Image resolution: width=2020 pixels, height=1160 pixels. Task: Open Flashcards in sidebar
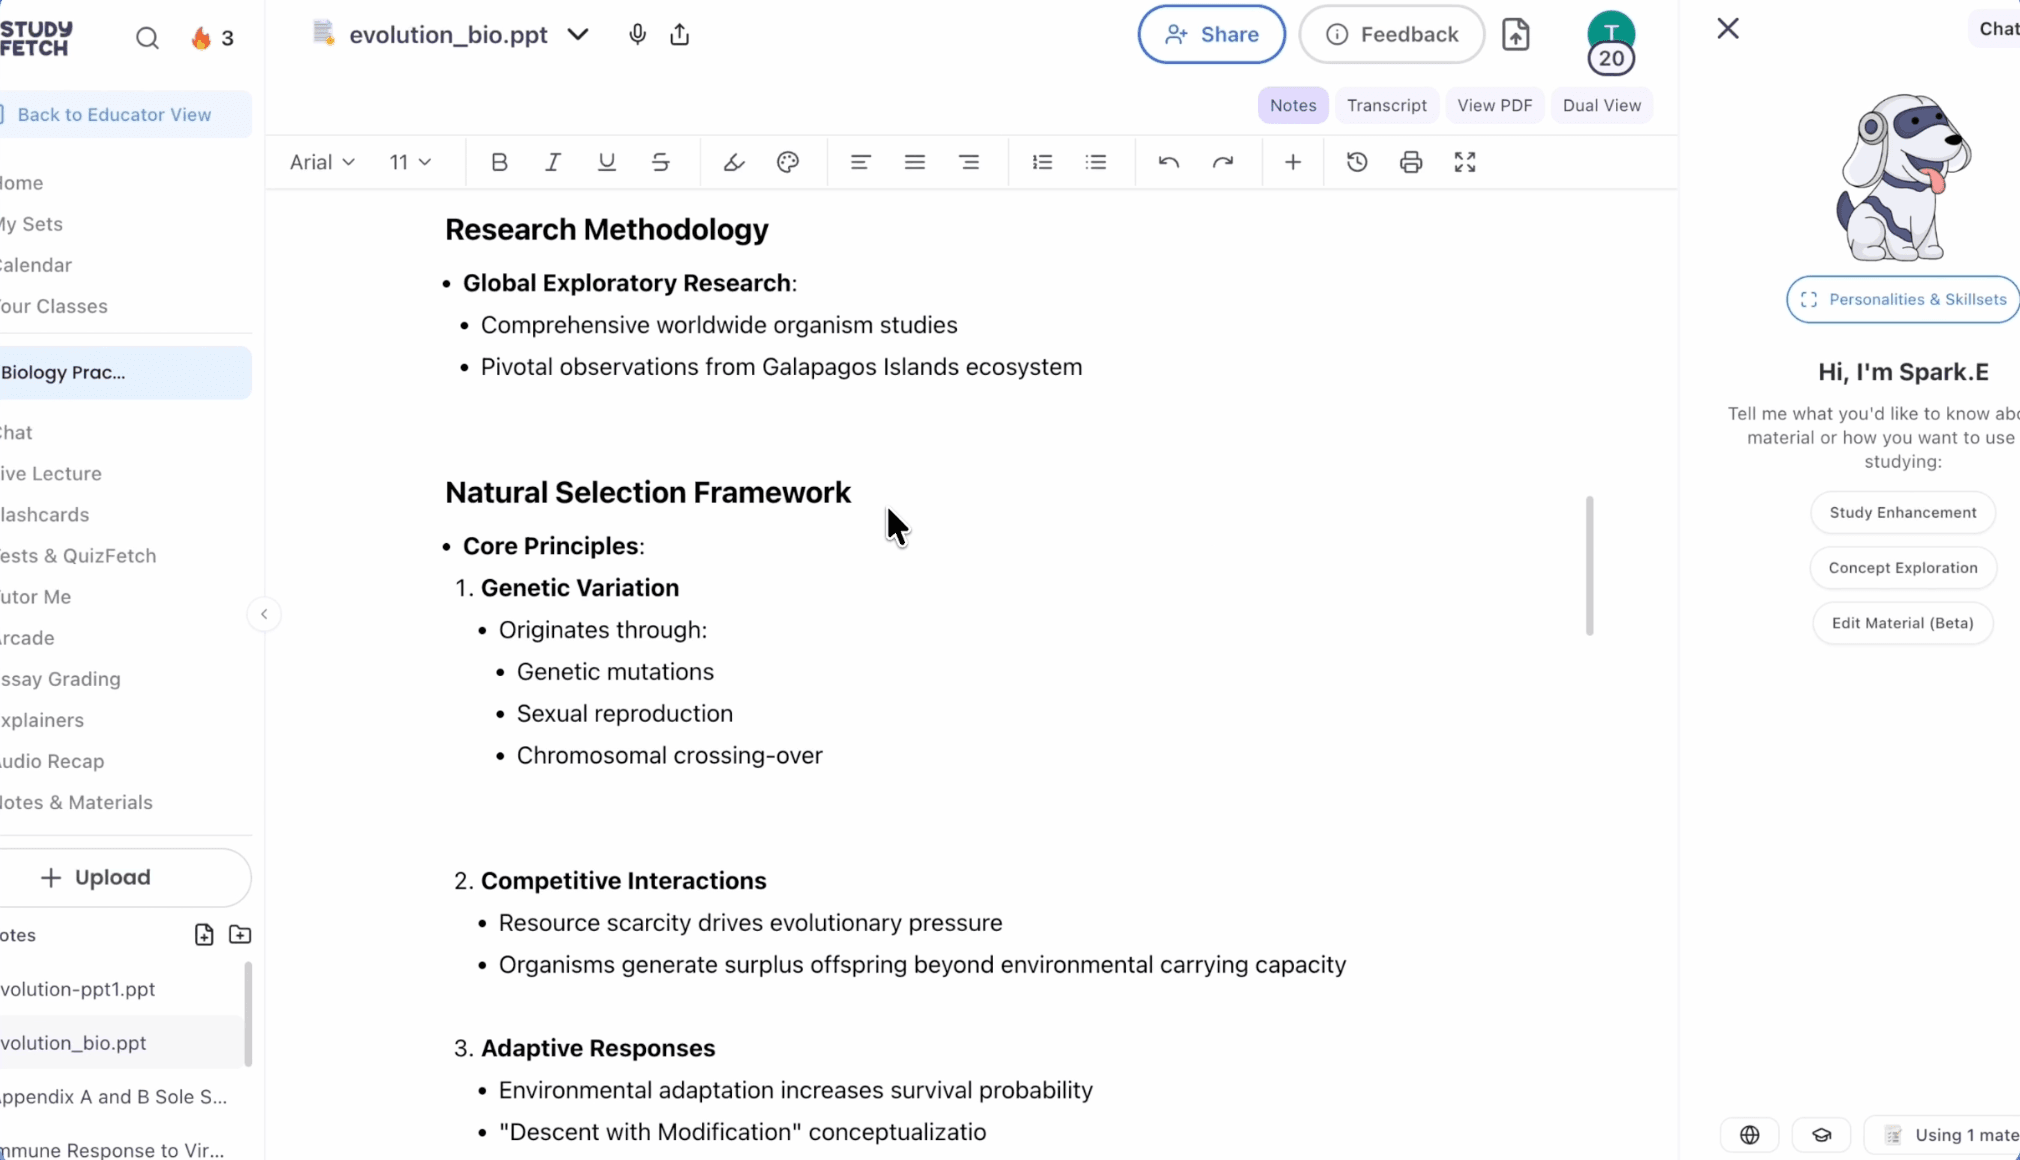point(44,514)
